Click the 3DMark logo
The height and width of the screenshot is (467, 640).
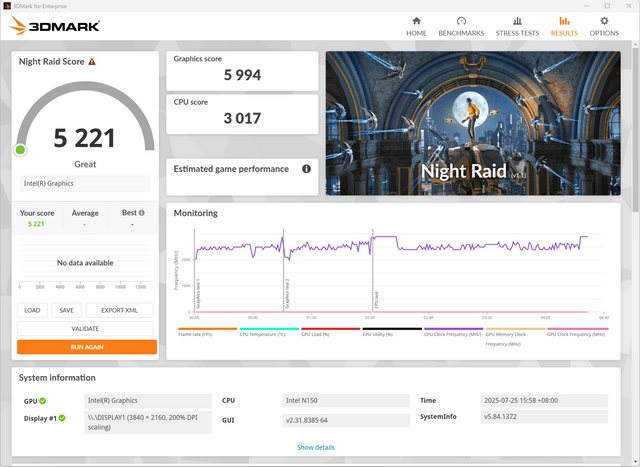(x=54, y=25)
